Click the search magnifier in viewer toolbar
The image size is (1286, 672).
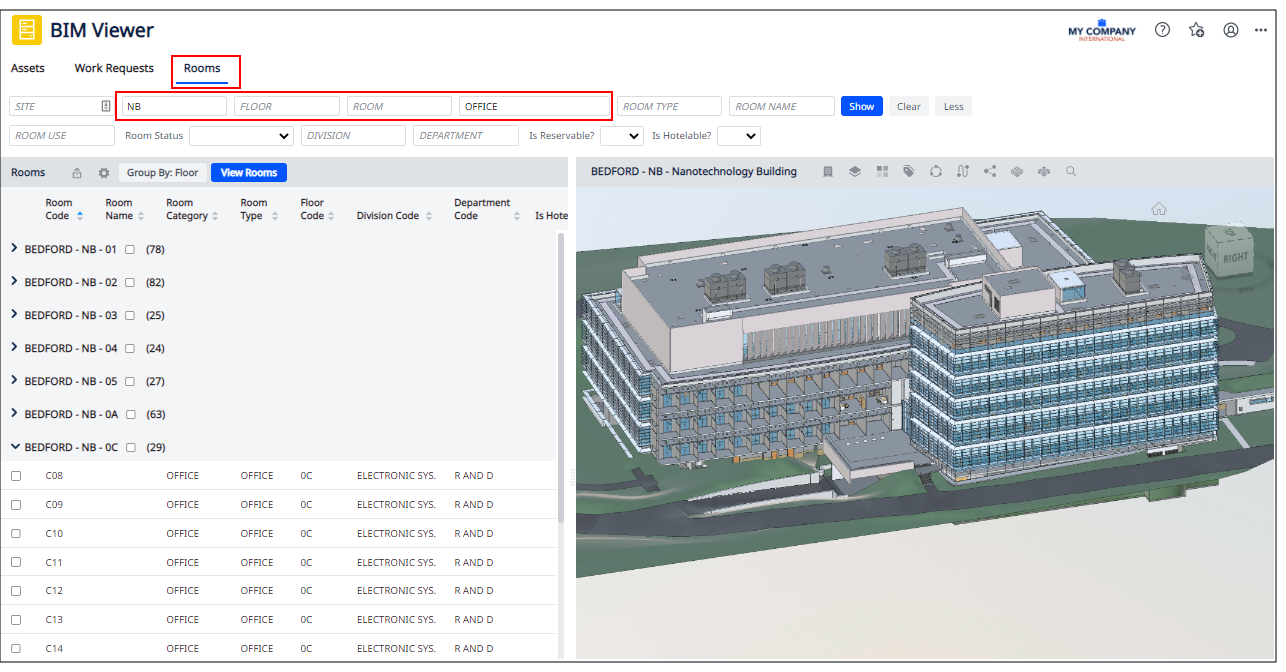pos(1071,172)
